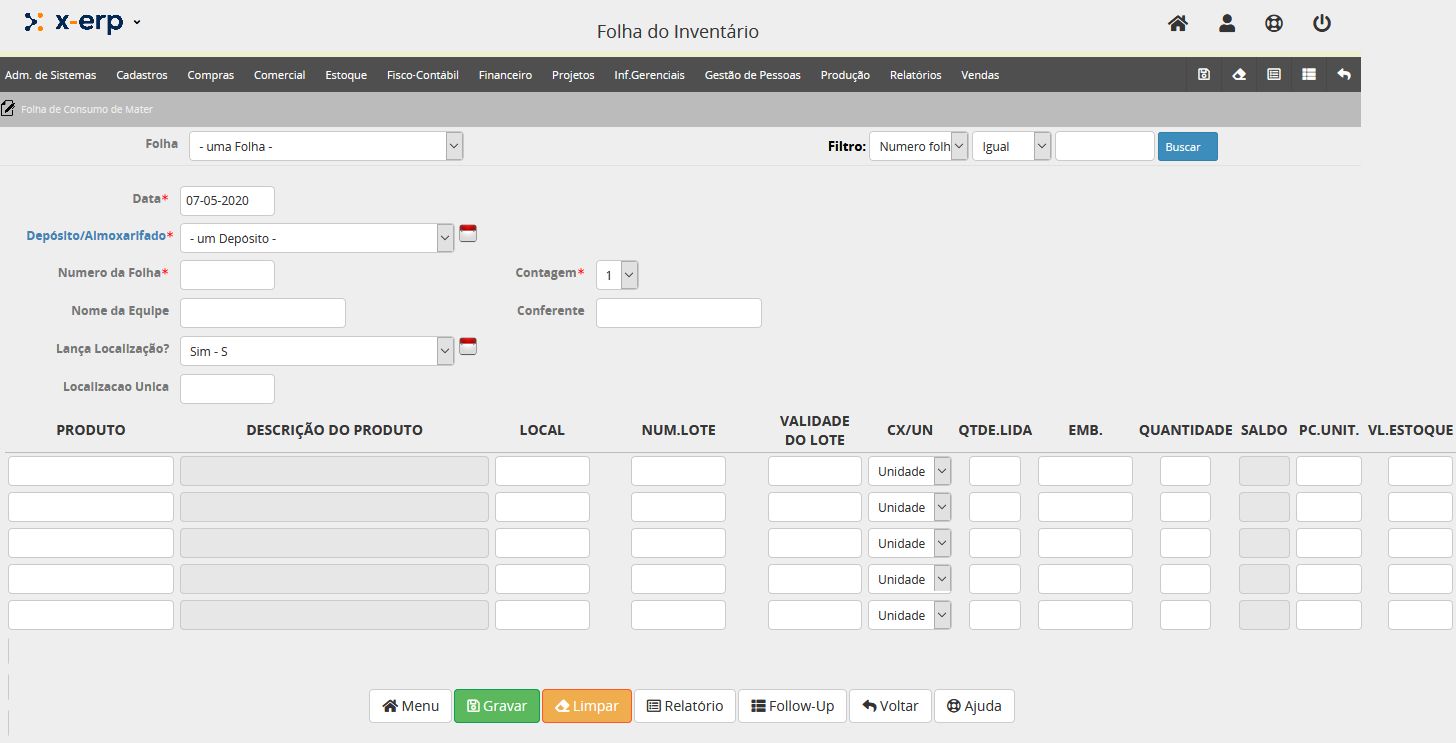Image resolution: width=1456 pixels, height=743 pixels.
Task: Click the x-erp logo
Action: point(74,21)
